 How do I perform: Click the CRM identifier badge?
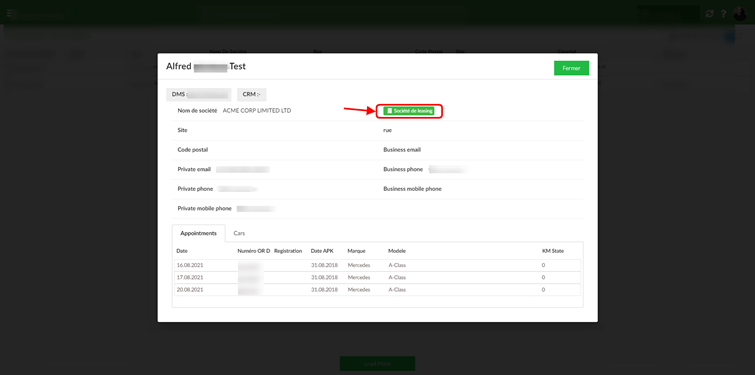[251, 95]
